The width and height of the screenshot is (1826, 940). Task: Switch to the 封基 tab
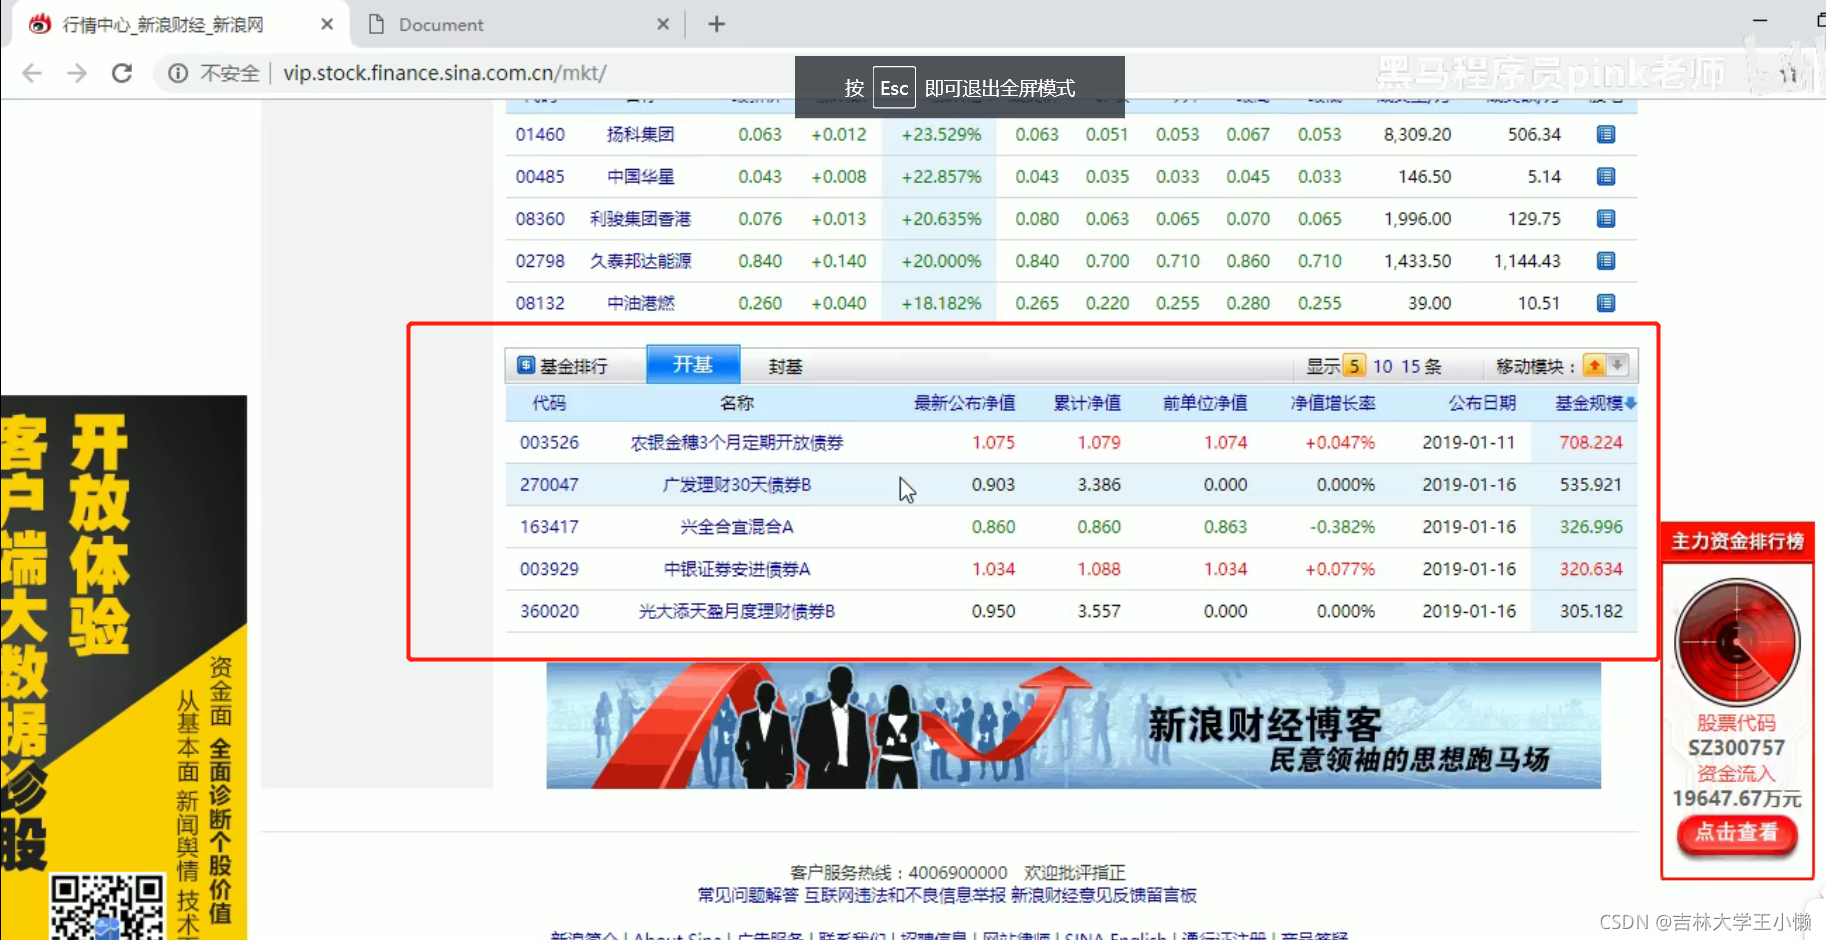point(784,365)
